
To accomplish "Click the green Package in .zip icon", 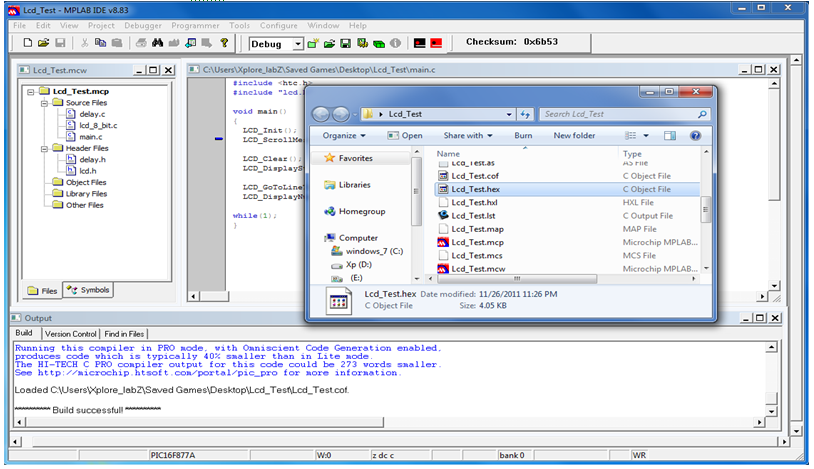I will pos(379,44).
